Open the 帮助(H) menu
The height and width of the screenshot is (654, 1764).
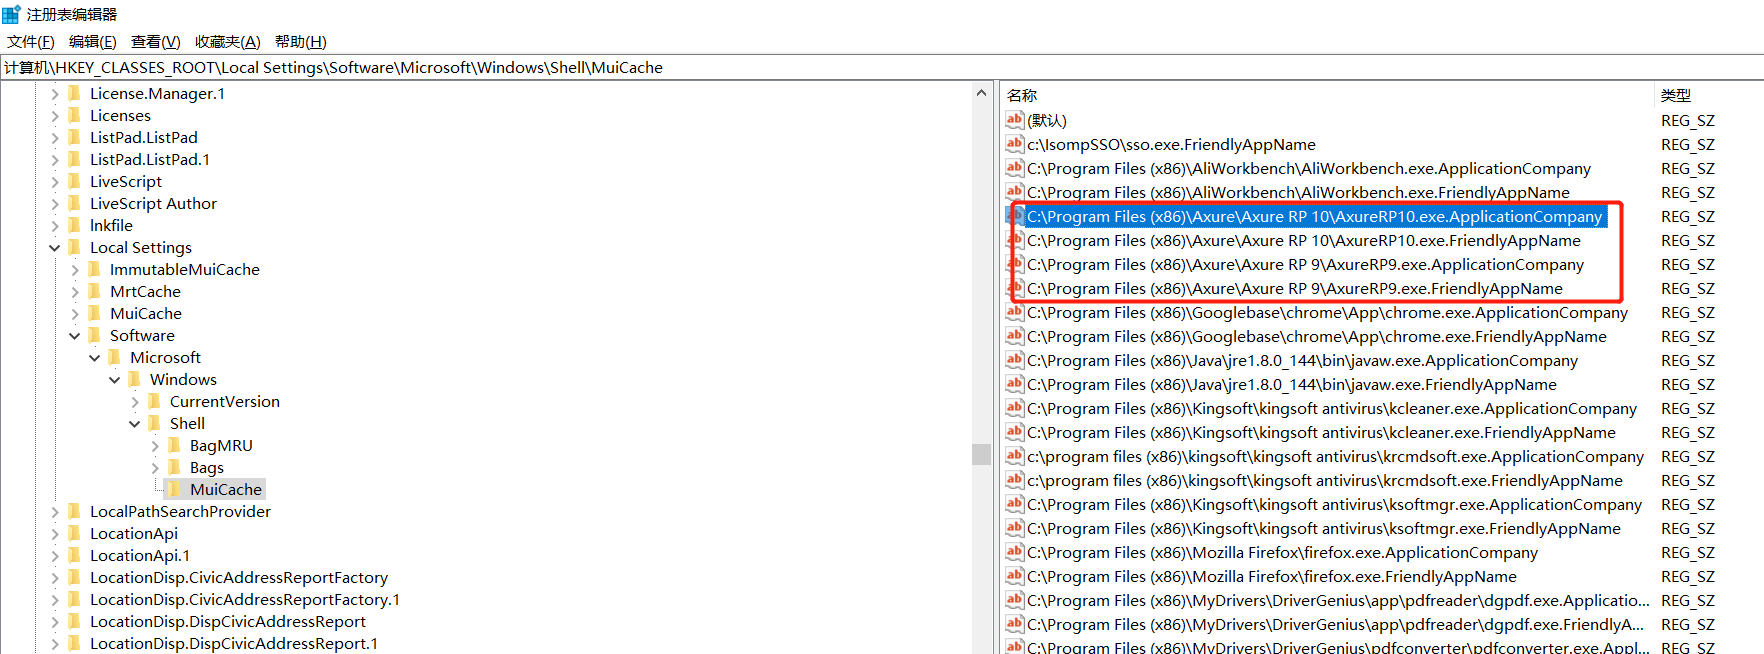(x=301, y=42)
